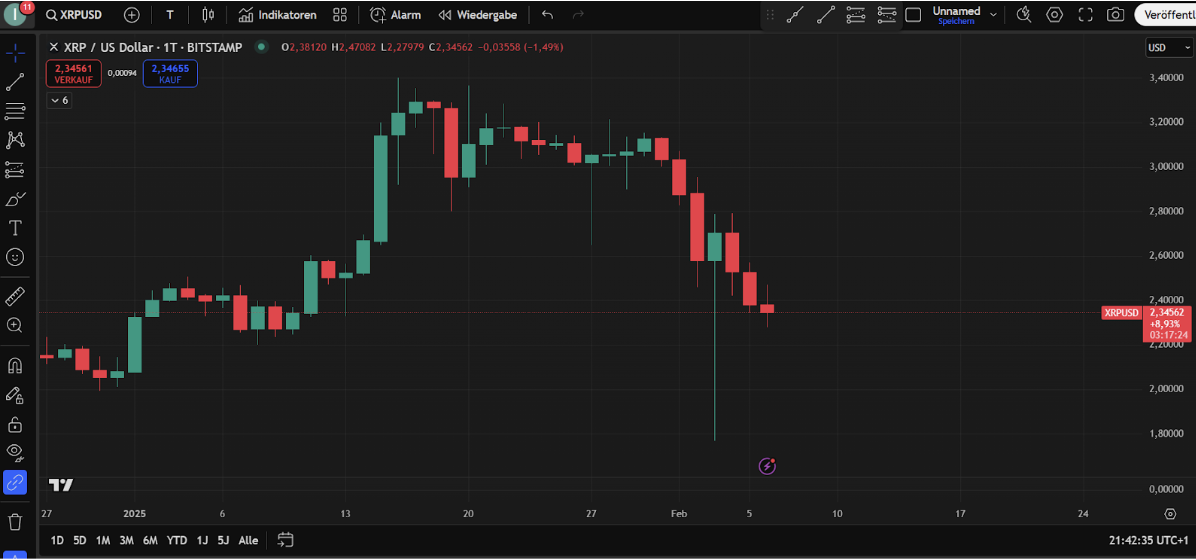Expand the collapsed indicator legend showing 6

(59, 100)
